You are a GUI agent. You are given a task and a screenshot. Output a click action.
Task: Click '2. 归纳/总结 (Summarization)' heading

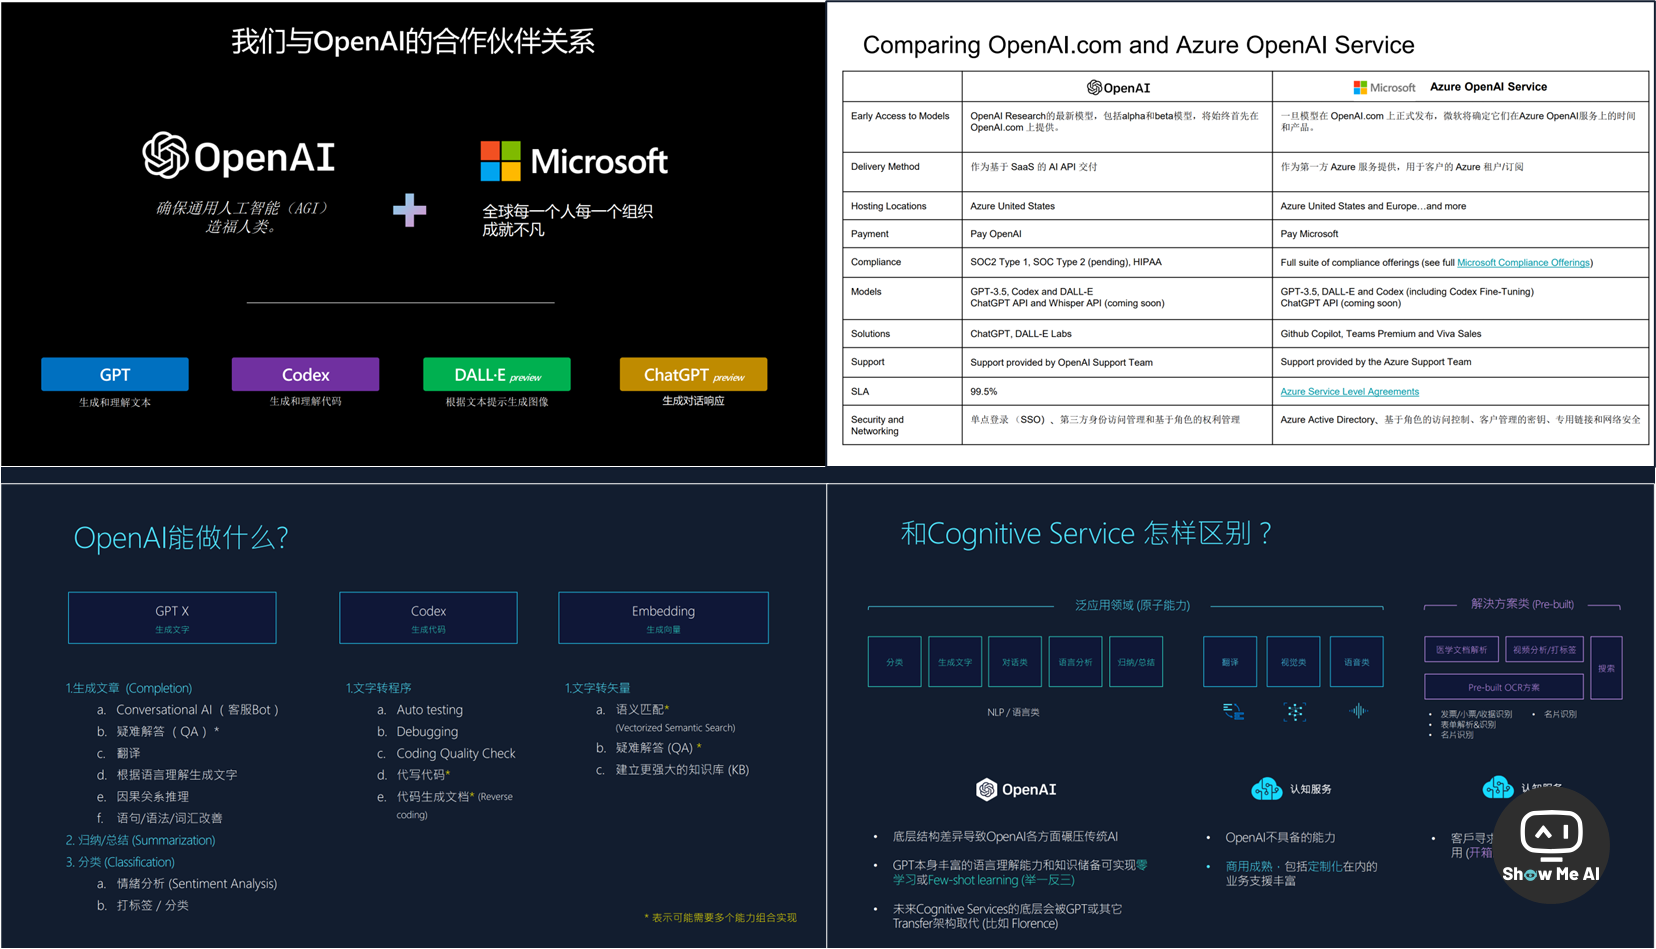pos(140,840)
